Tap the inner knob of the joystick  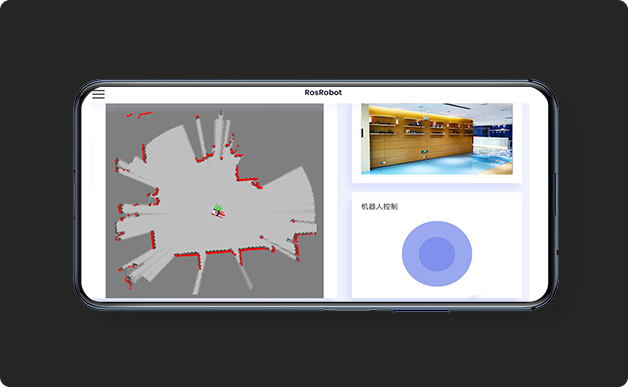point(437,254)
